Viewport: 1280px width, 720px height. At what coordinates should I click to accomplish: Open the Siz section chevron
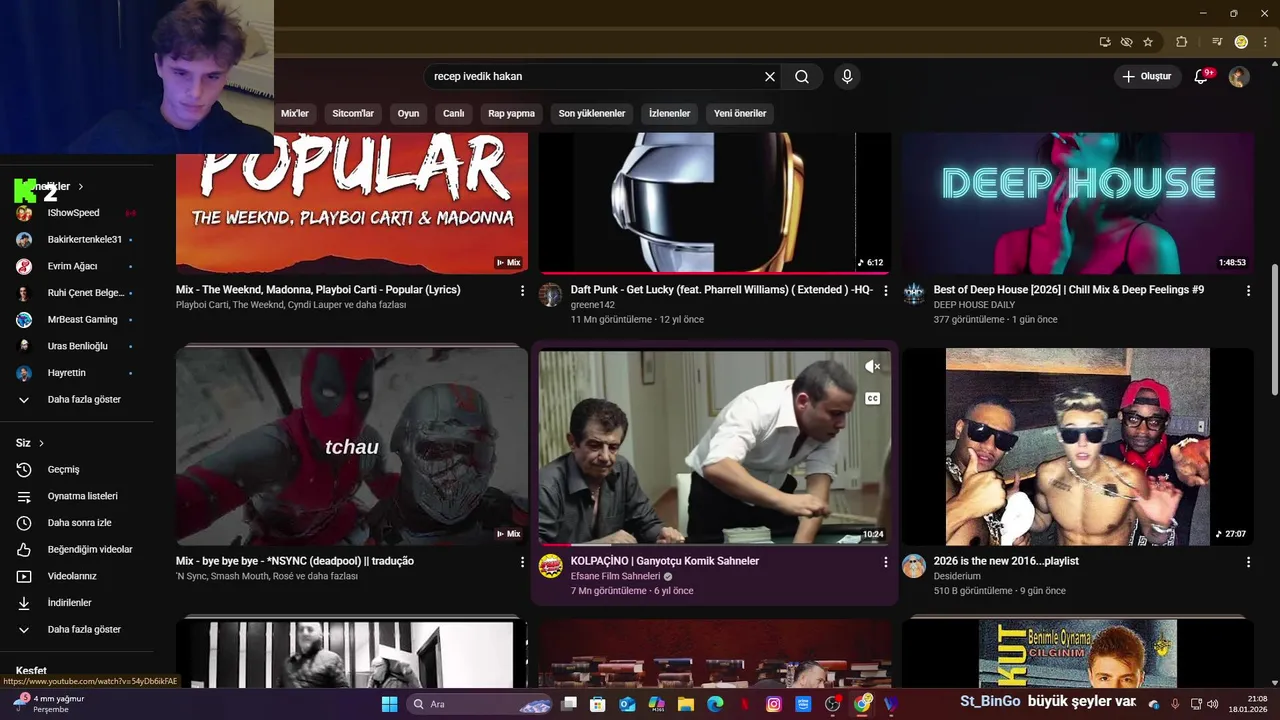click(x=41, y=443)
